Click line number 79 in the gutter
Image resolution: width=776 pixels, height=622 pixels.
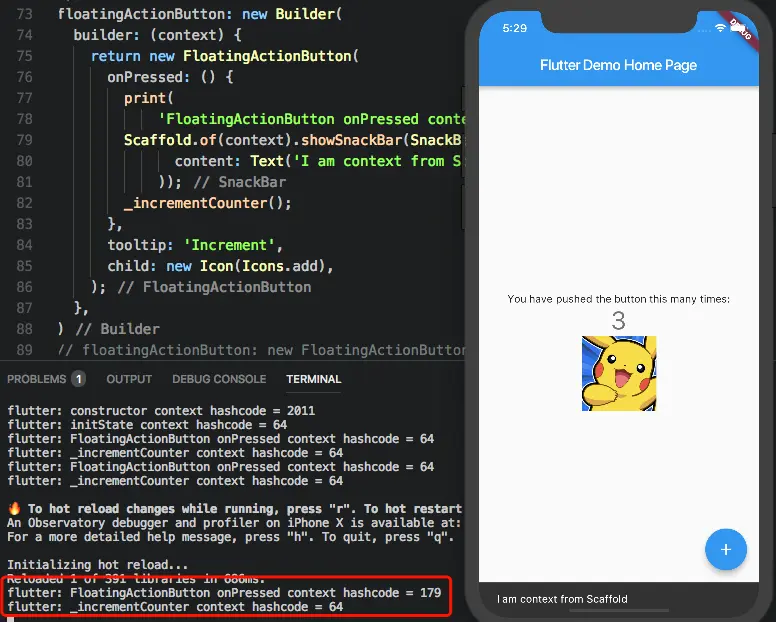tap(24, 140)
